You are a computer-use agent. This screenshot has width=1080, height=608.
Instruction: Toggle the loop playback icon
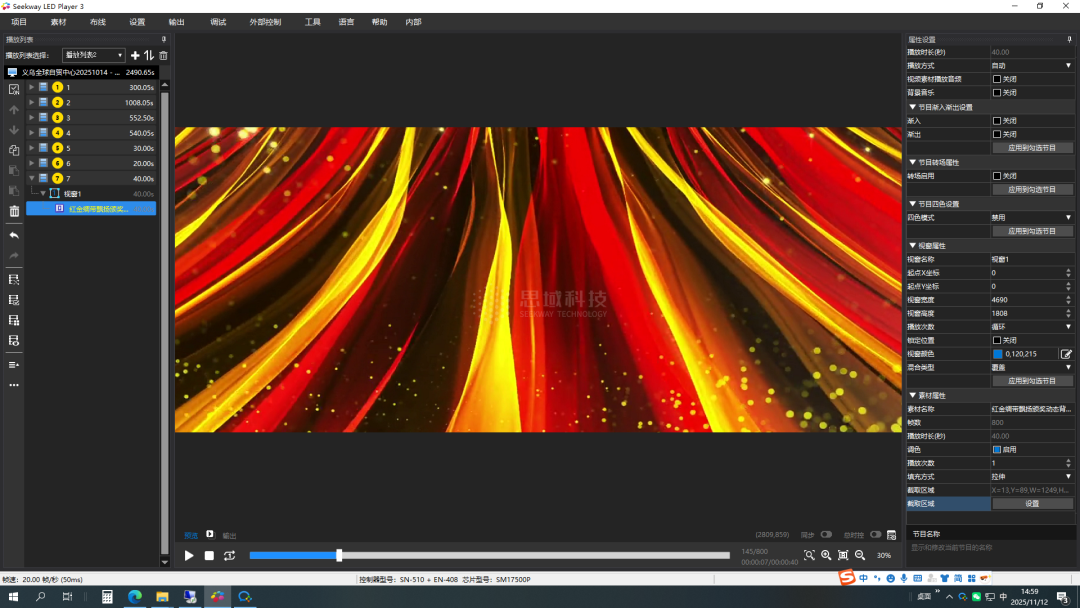pos(230,556)
